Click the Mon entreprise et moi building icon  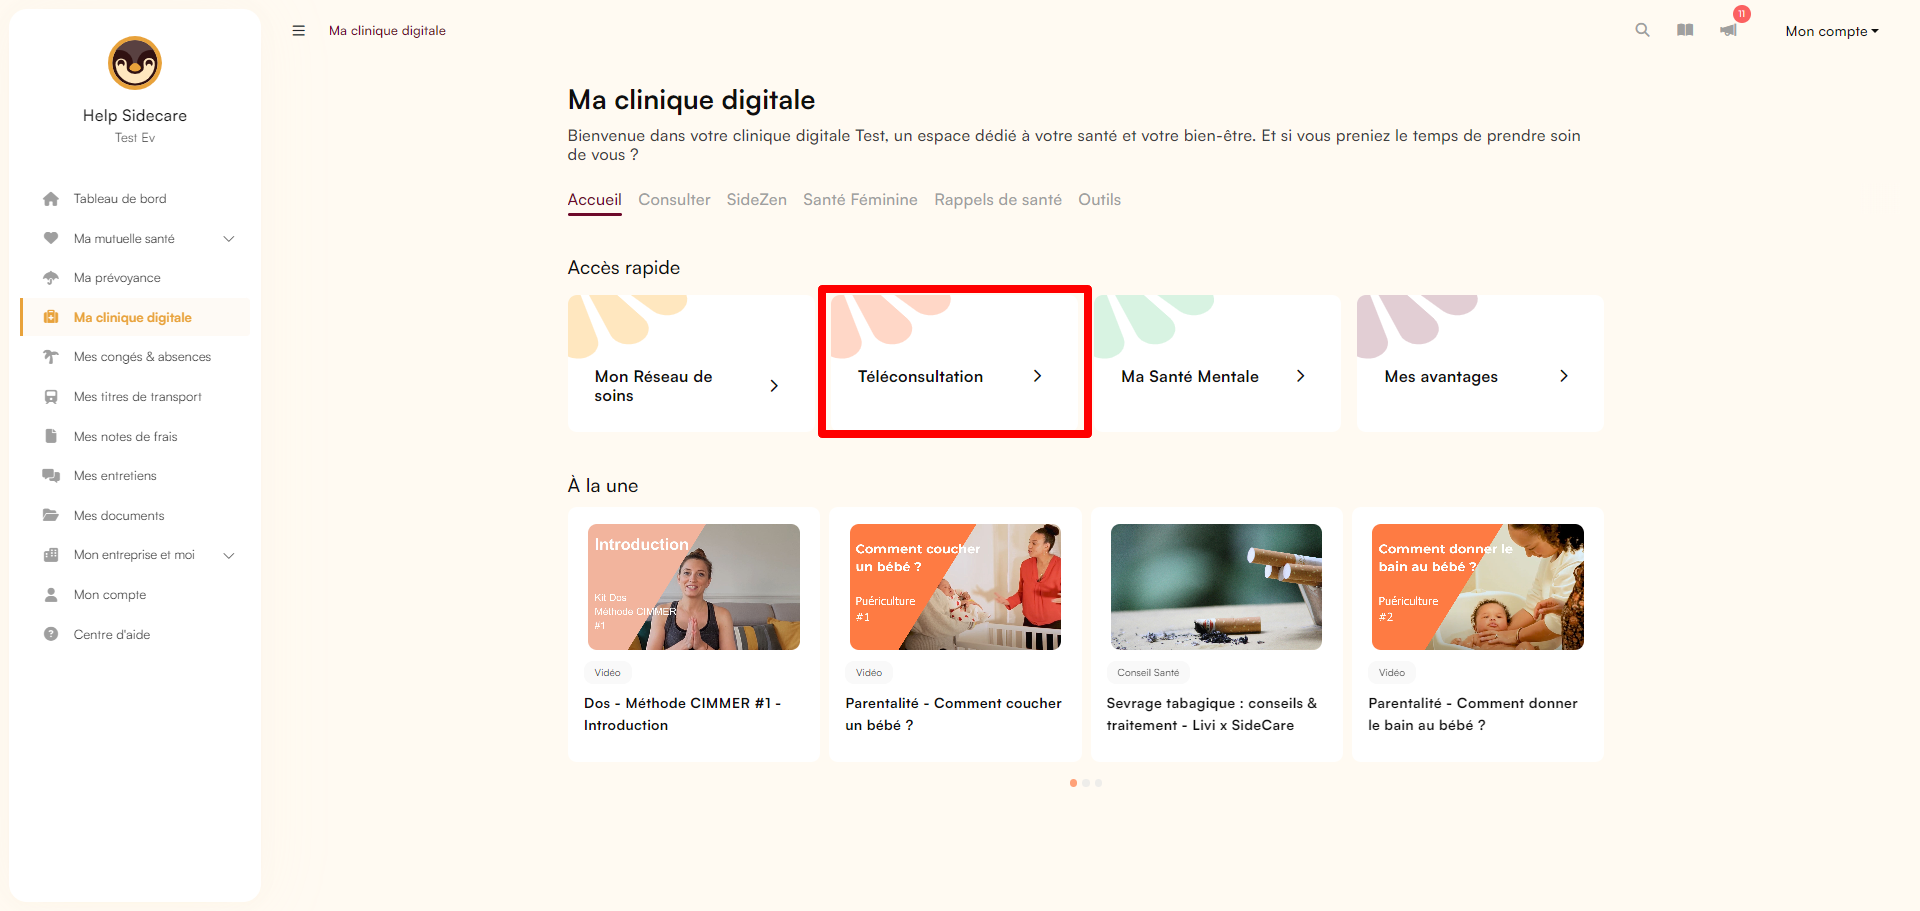click(51, 555)
